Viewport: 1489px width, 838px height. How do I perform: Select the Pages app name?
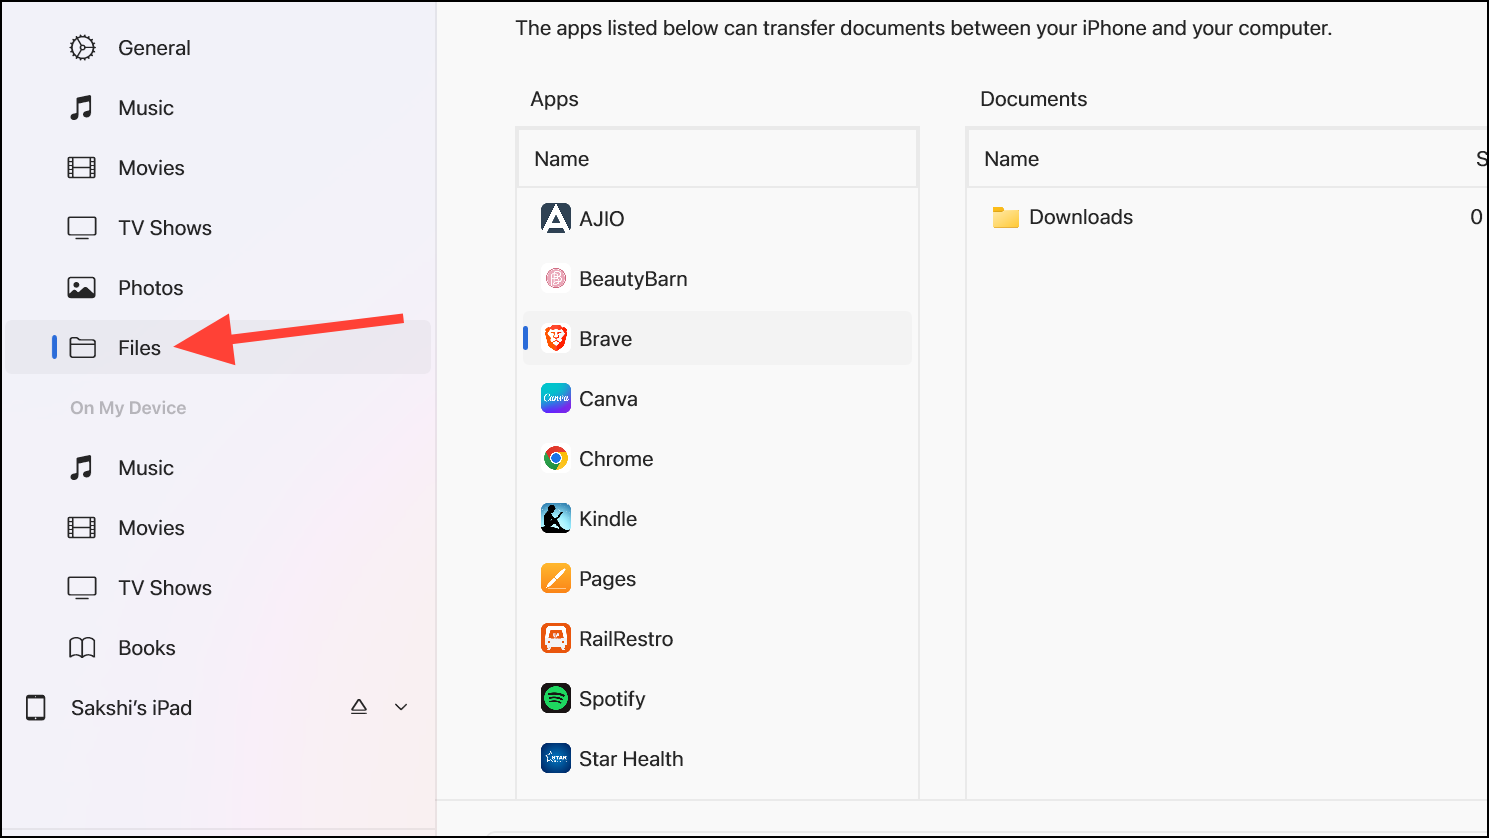pyautogui.click(x=607, y=579)
